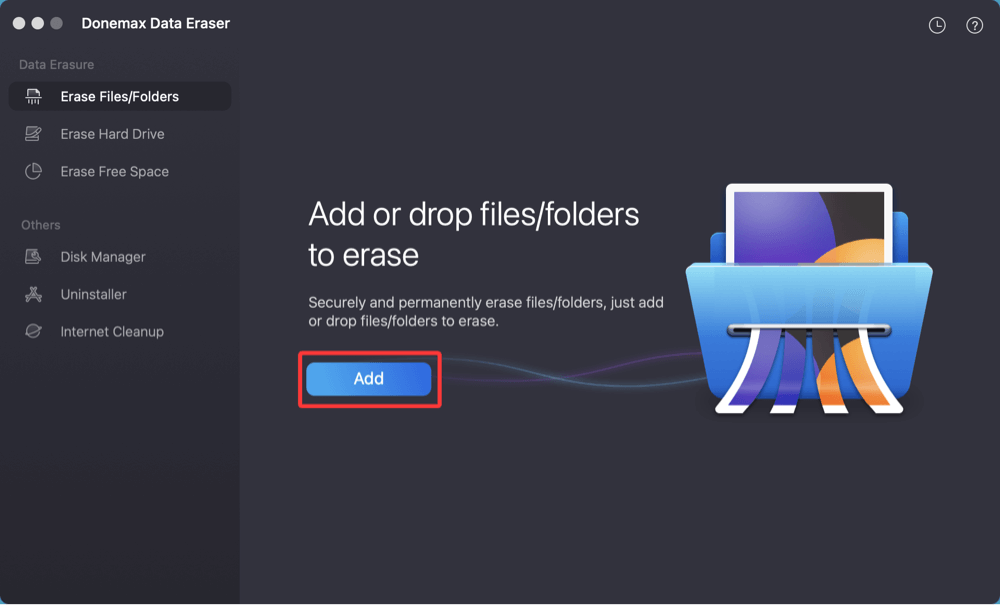Click the drive icon beside Erase Hard Drive
This screenshot has width=1000, height=605.
tap(34, 134)
